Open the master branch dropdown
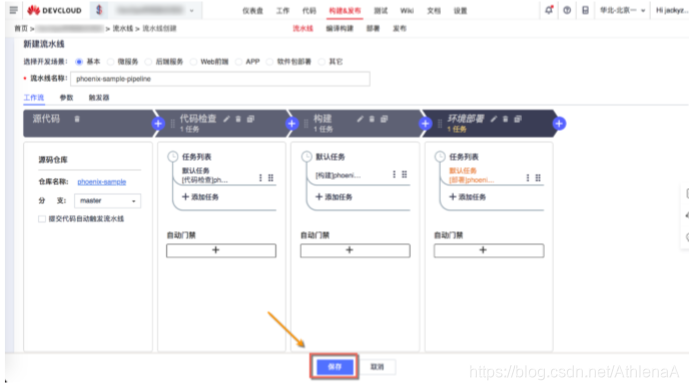This screenshot has height=390, width=689. click(x=108, y=201)
